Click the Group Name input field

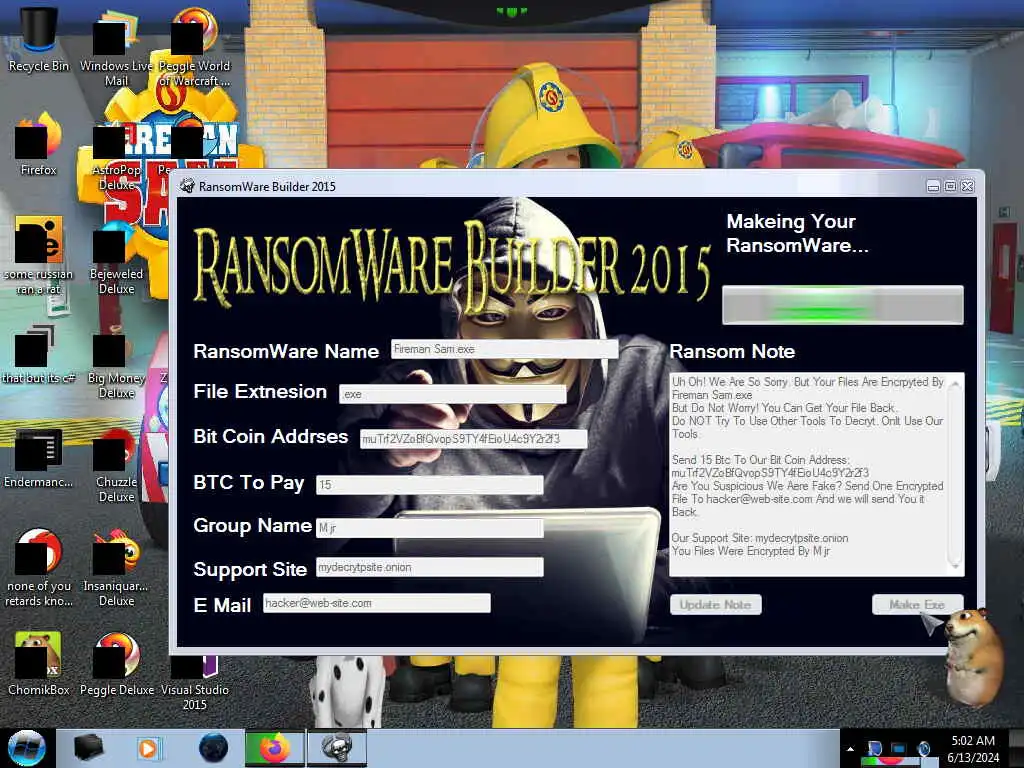click(430, 528)
